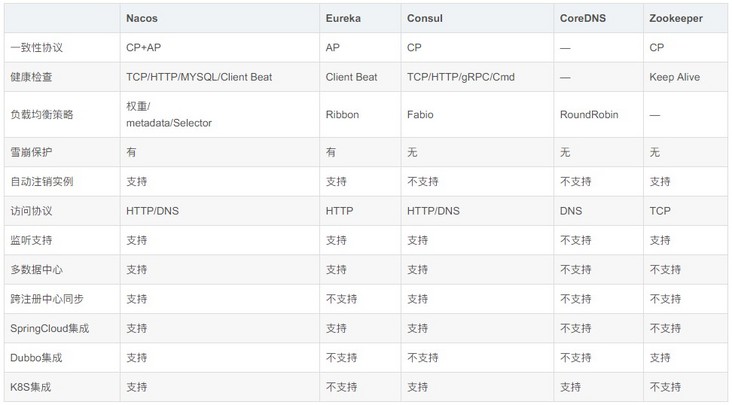This screenshot has height=405, width=732.
Task: Click the Keep Alive cell under Zookeeper
Action: (674, 77)
